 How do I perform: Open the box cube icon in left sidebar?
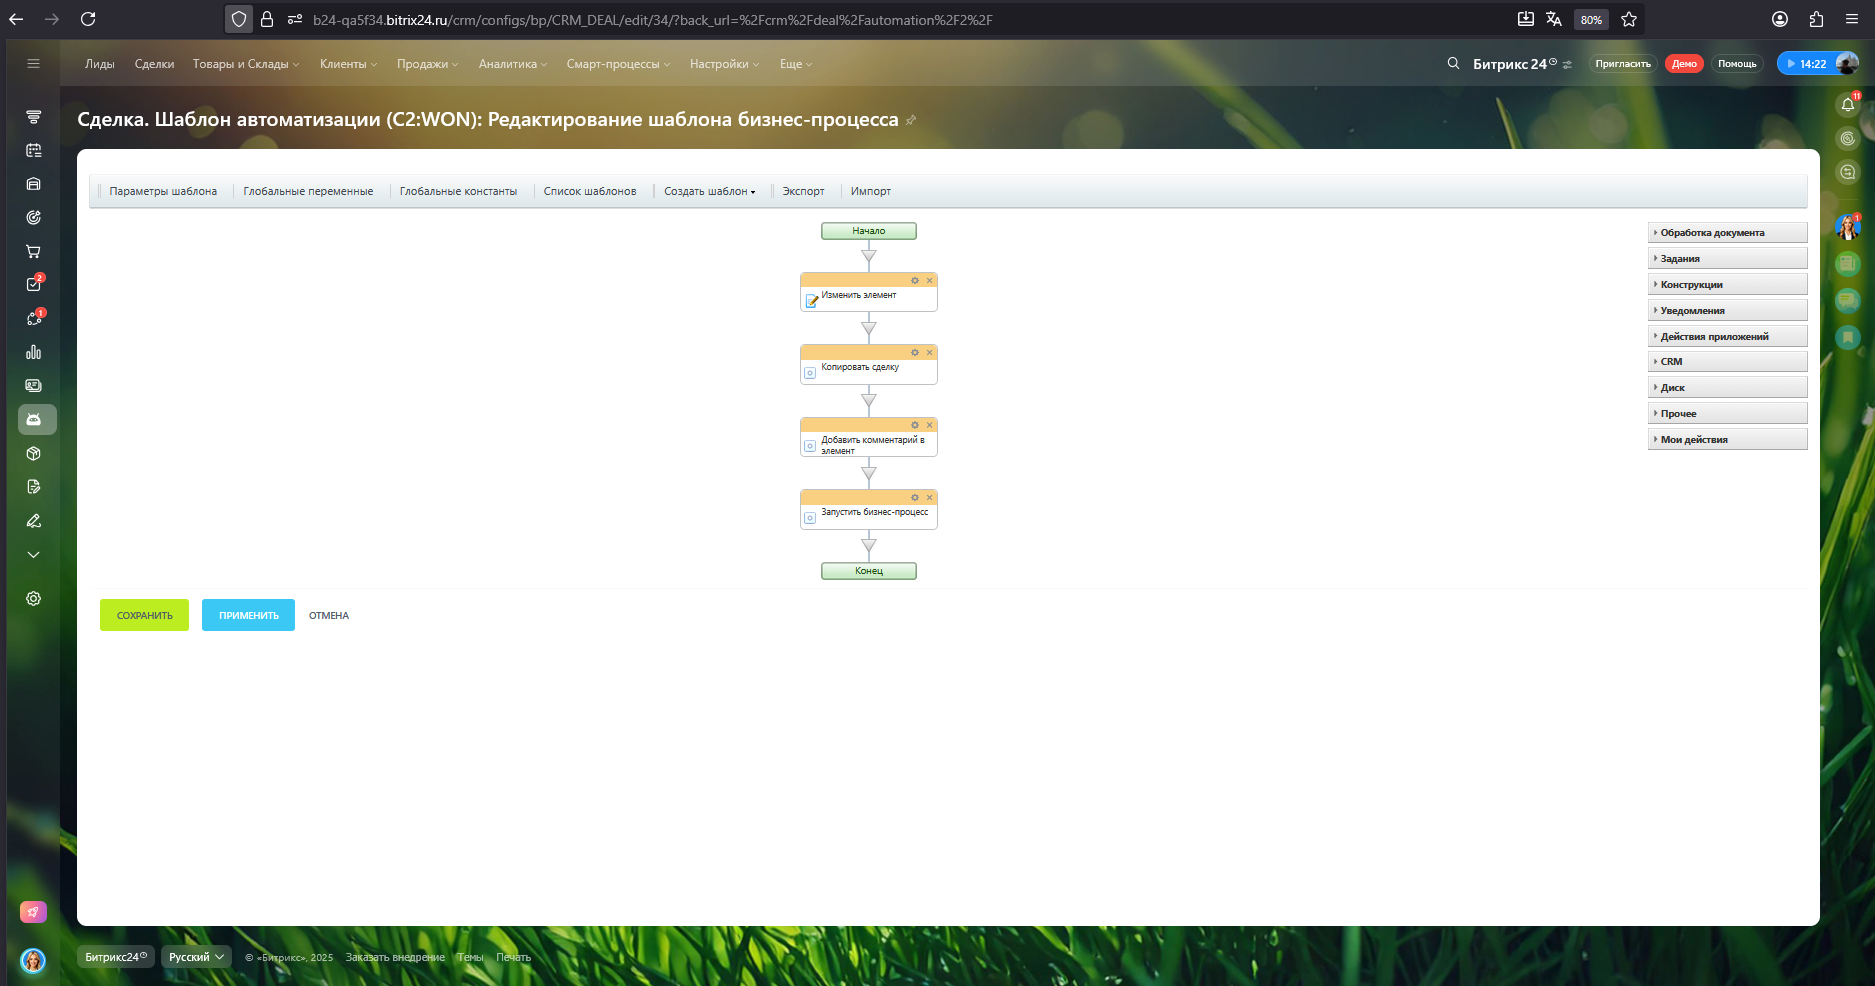click(33, 454)
